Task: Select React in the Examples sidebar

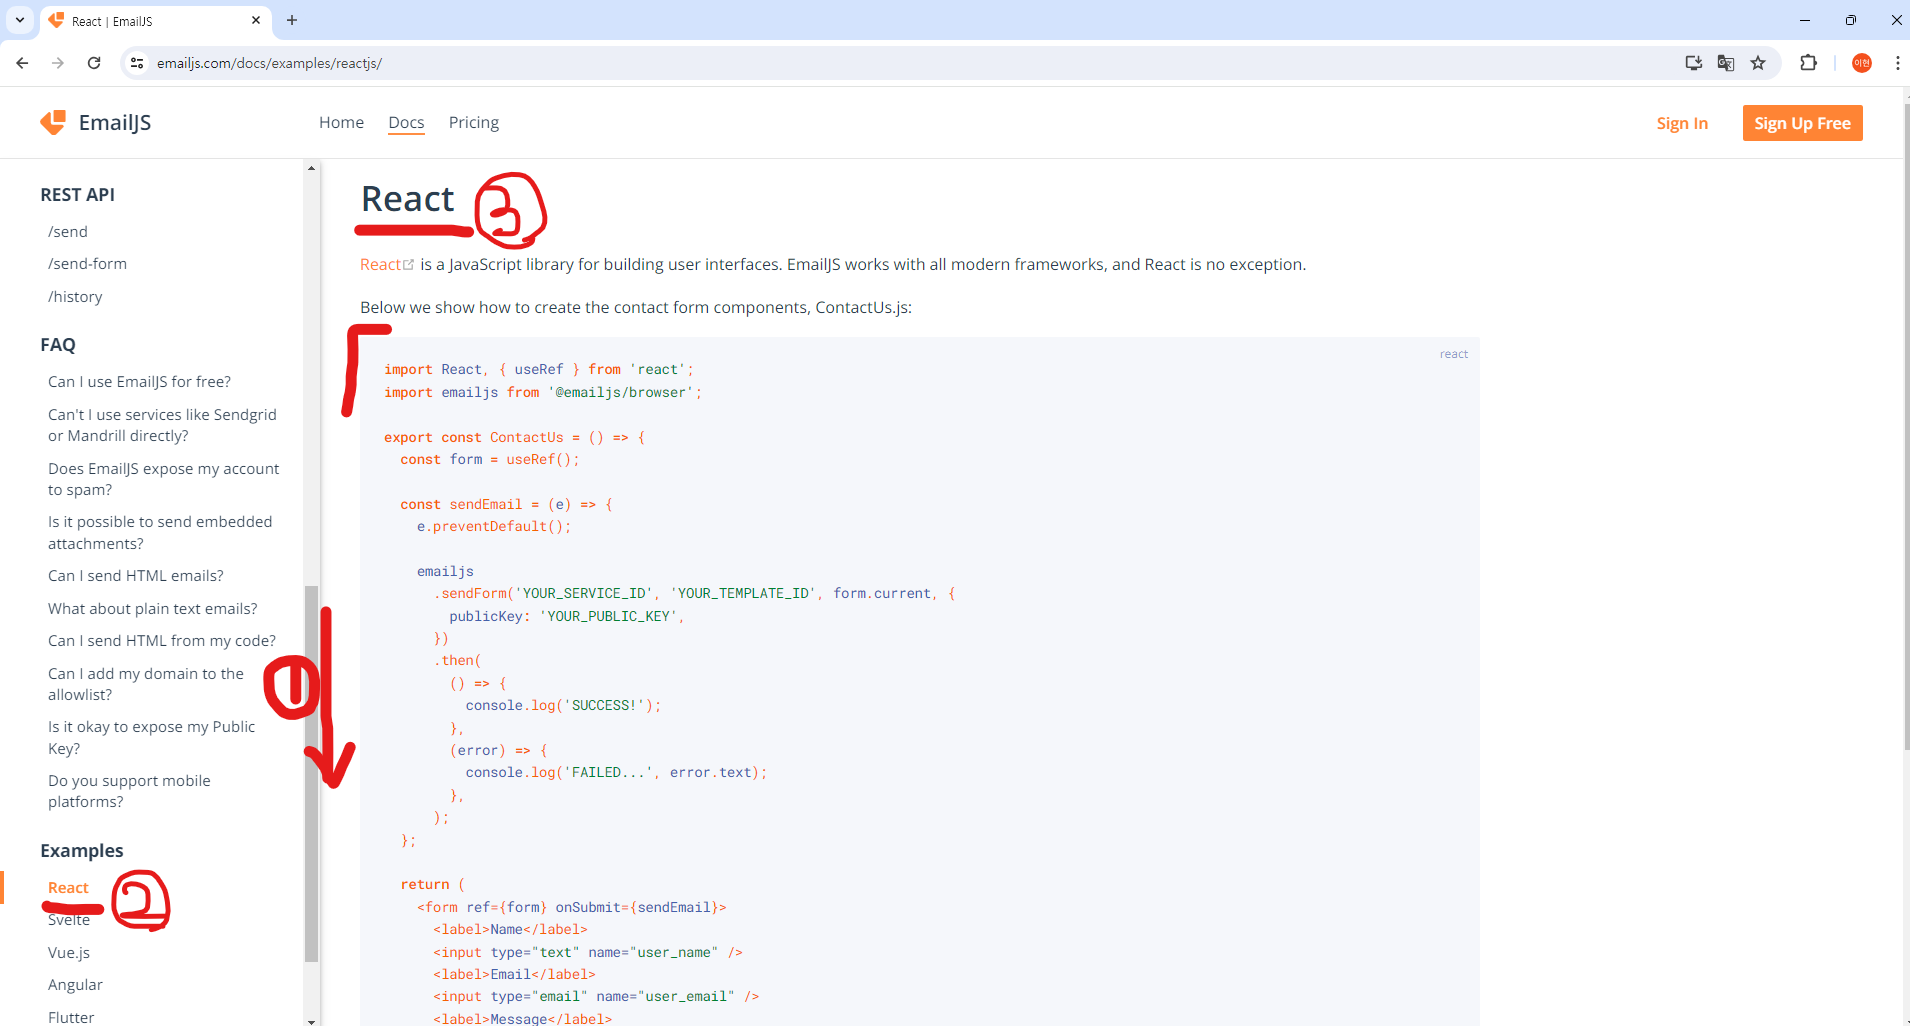Action: [68, 888]
